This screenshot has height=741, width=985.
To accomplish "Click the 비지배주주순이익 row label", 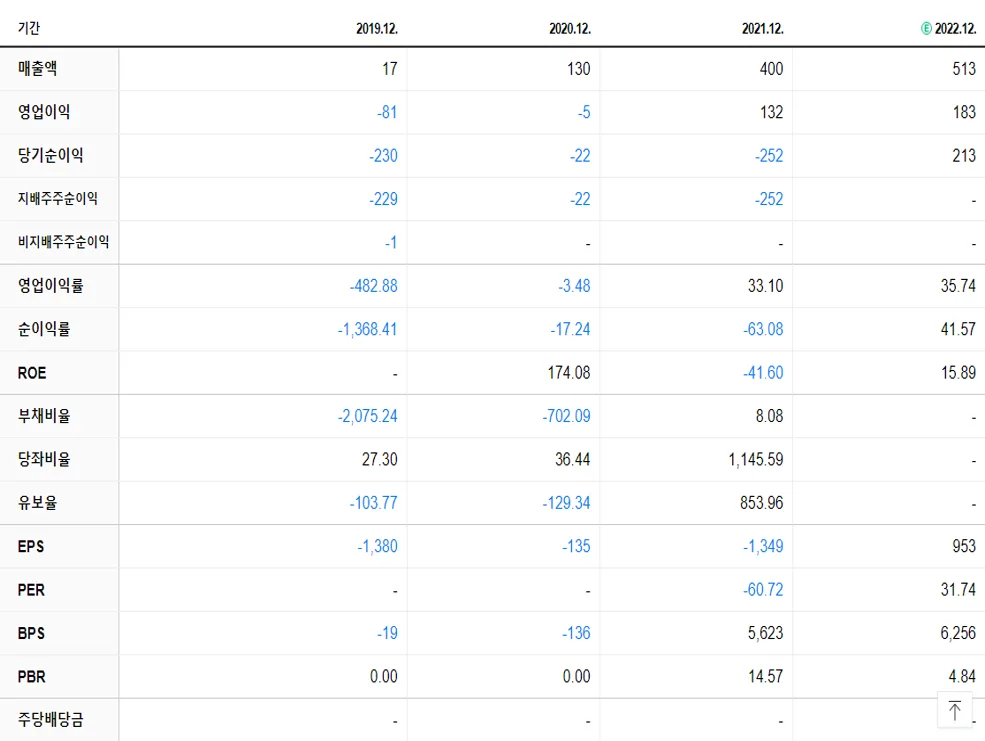I will tap(63, 242).
